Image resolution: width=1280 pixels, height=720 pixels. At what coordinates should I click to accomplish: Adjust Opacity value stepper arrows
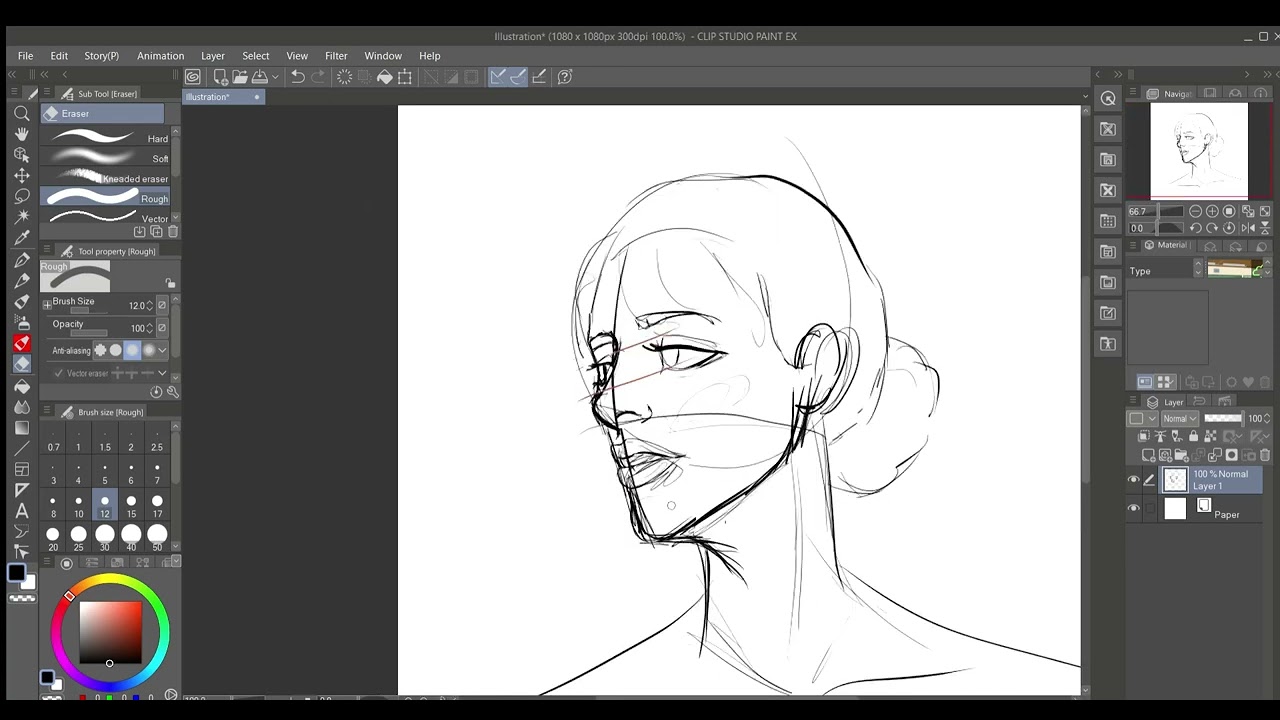pyautogui.click(x=150, y=328)
